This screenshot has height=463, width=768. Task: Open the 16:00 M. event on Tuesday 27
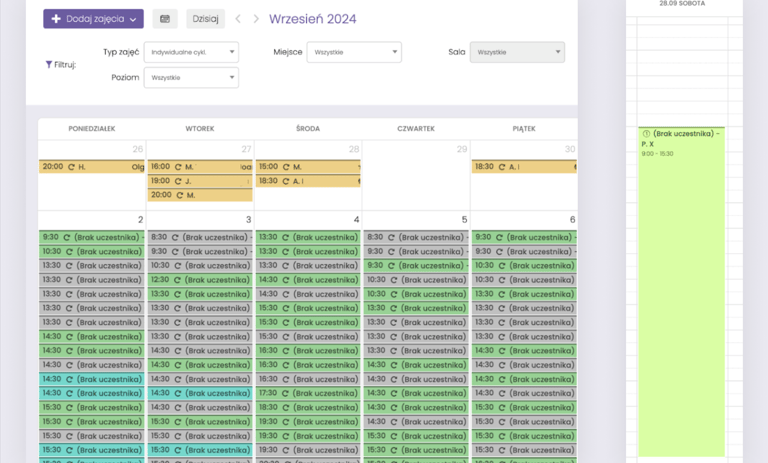click(200, 167)
